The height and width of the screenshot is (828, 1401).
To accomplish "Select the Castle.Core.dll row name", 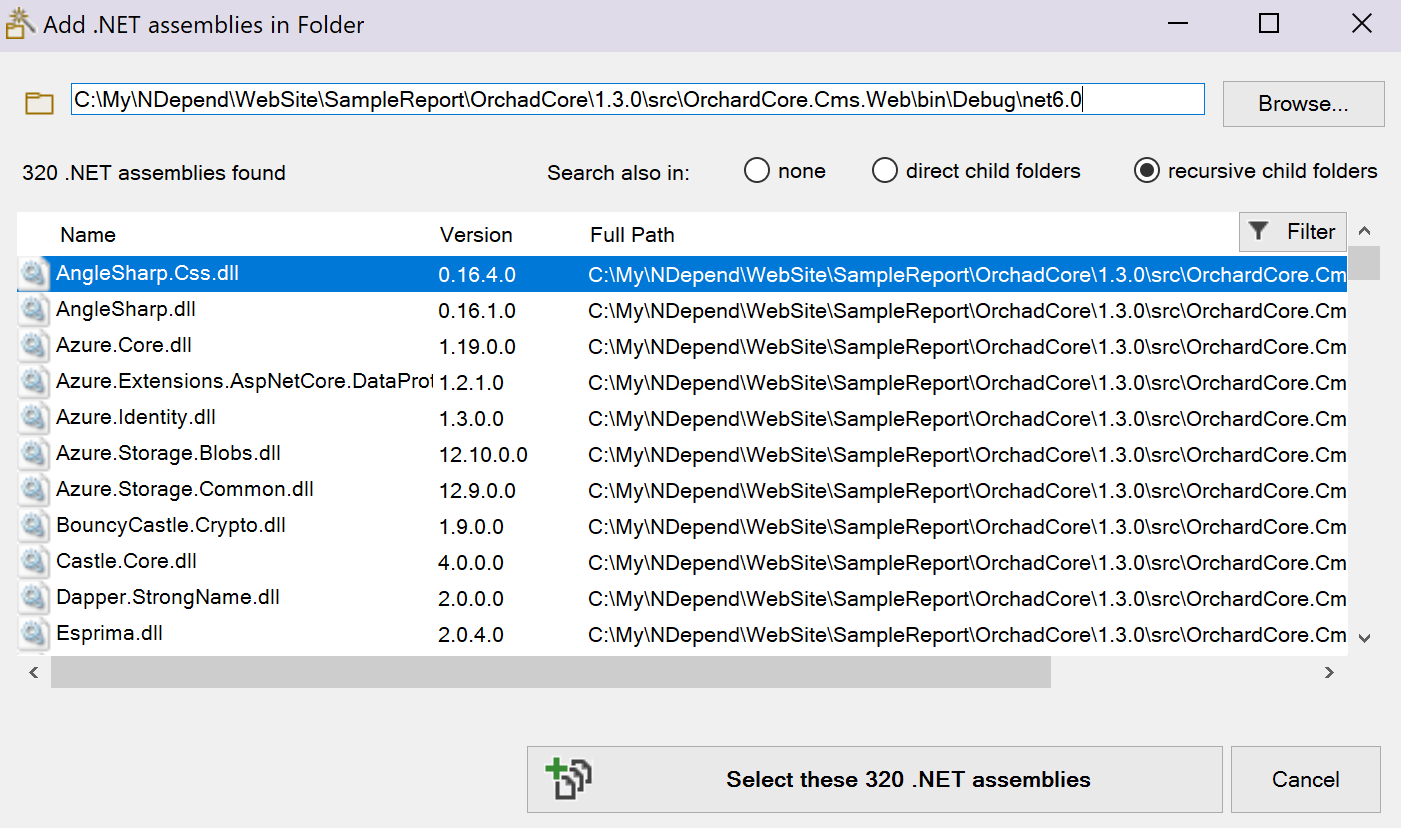I will point(127,561).
